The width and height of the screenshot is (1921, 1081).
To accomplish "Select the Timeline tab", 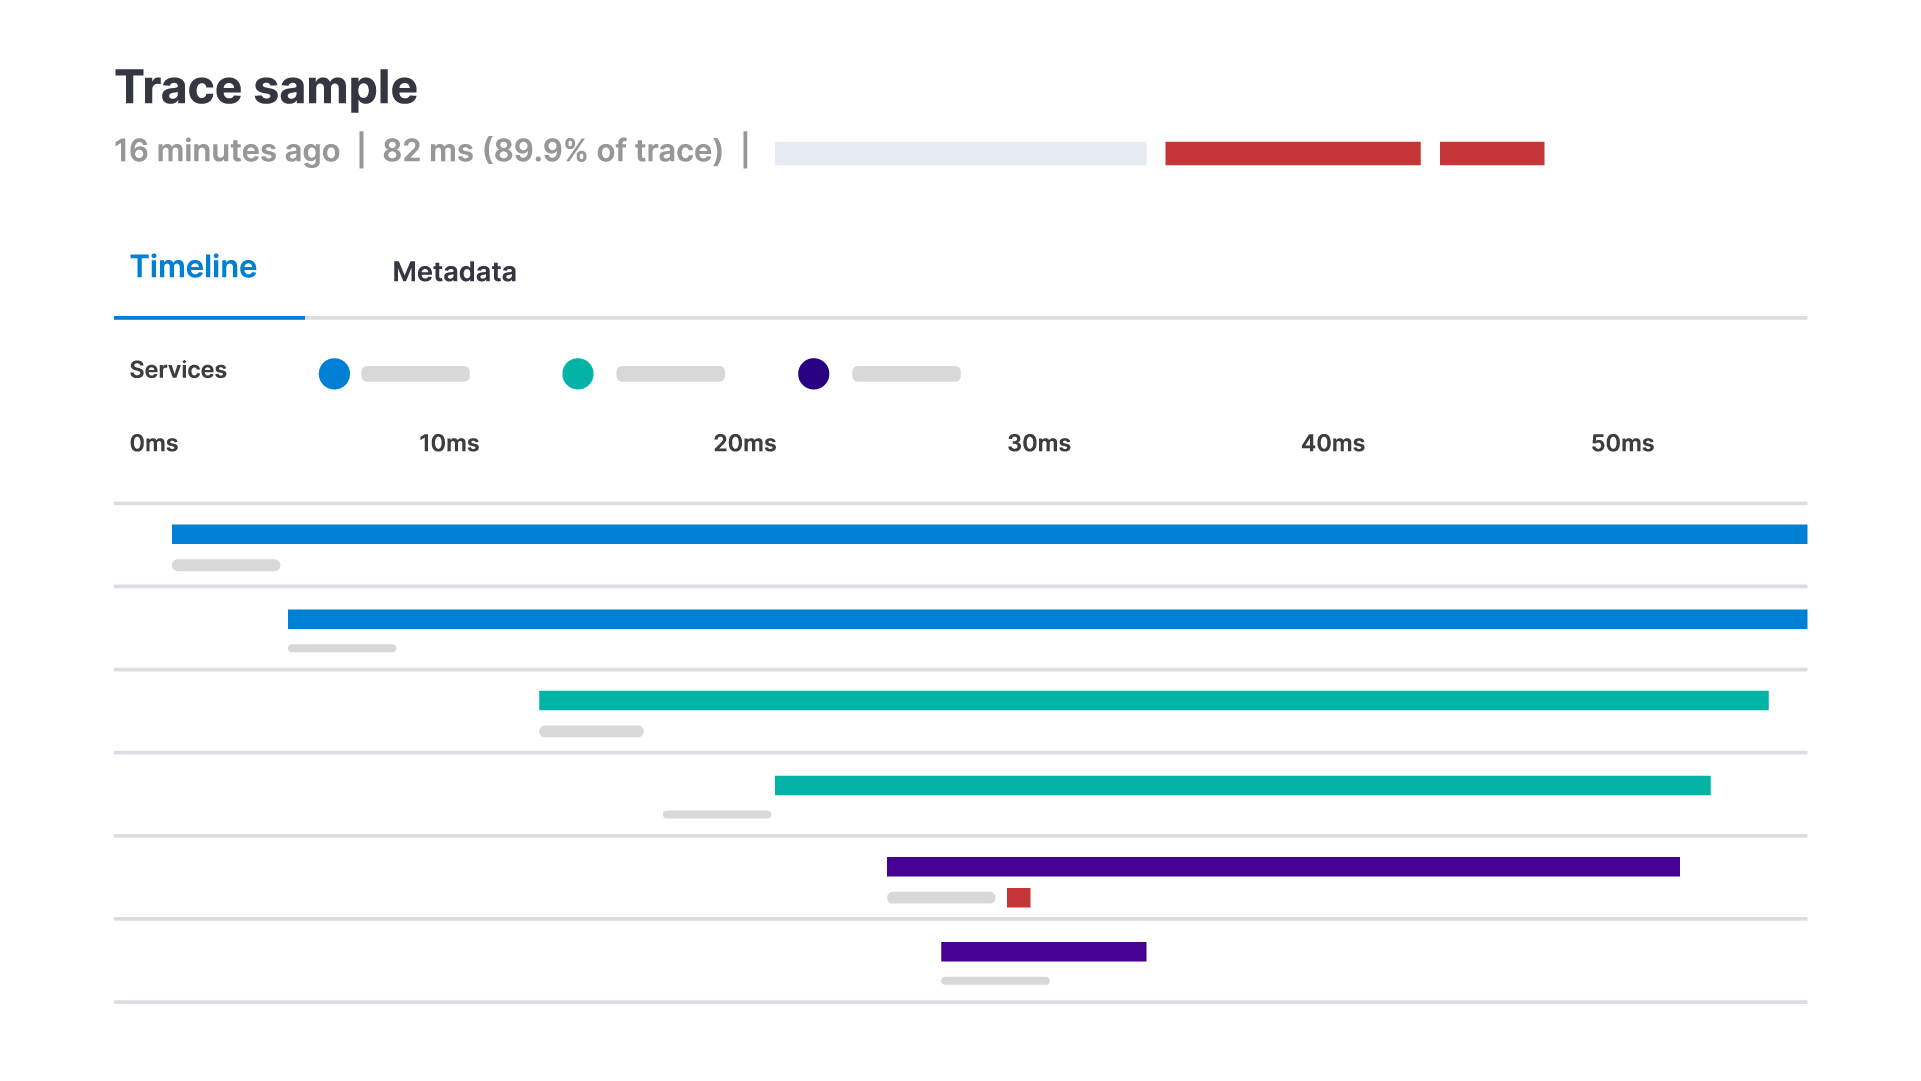I will [193, 266].
